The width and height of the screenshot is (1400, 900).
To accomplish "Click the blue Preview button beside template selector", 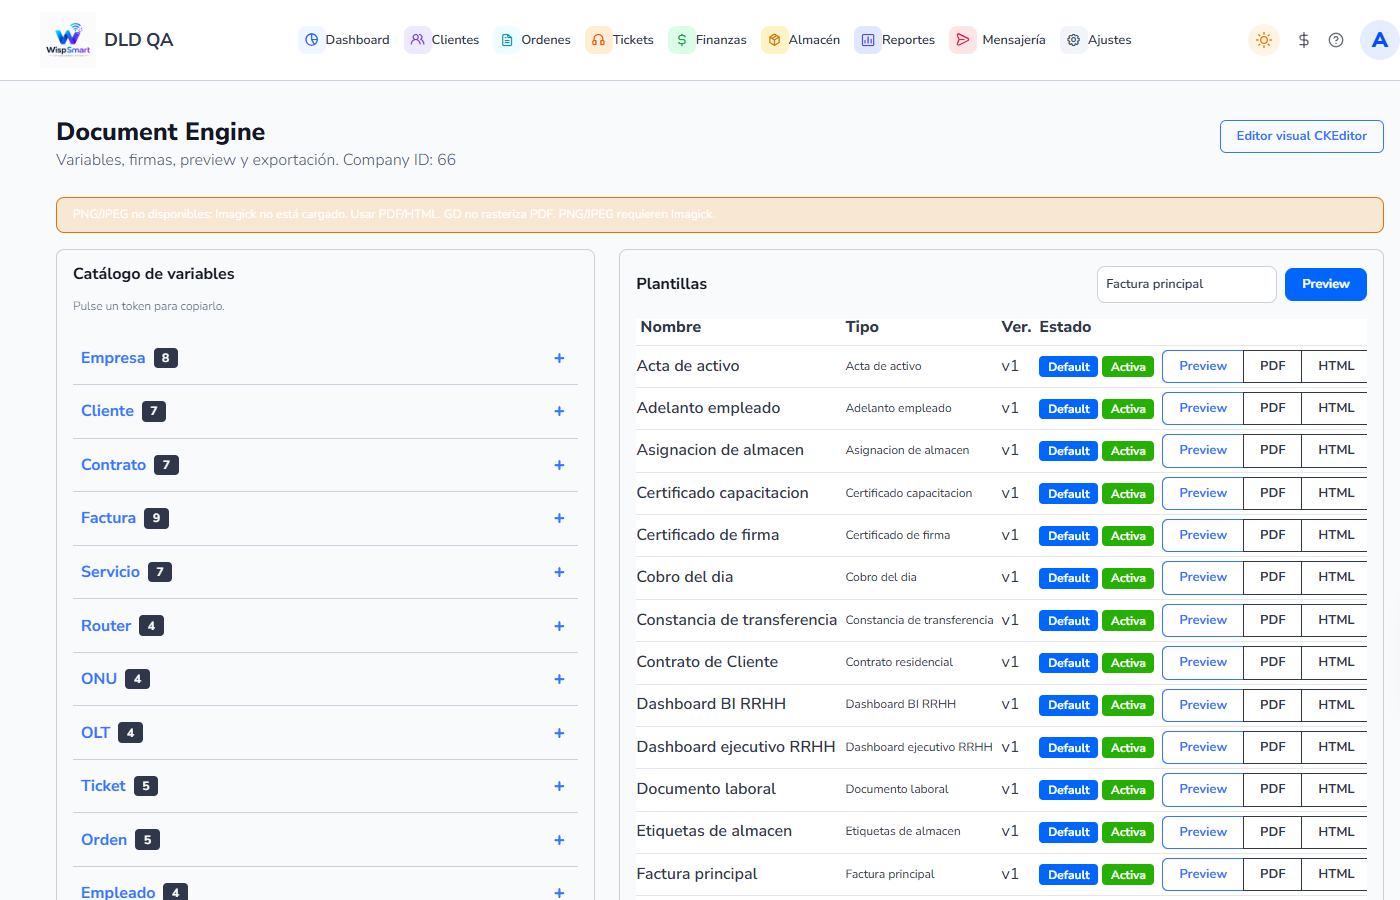I will 1325,284.
